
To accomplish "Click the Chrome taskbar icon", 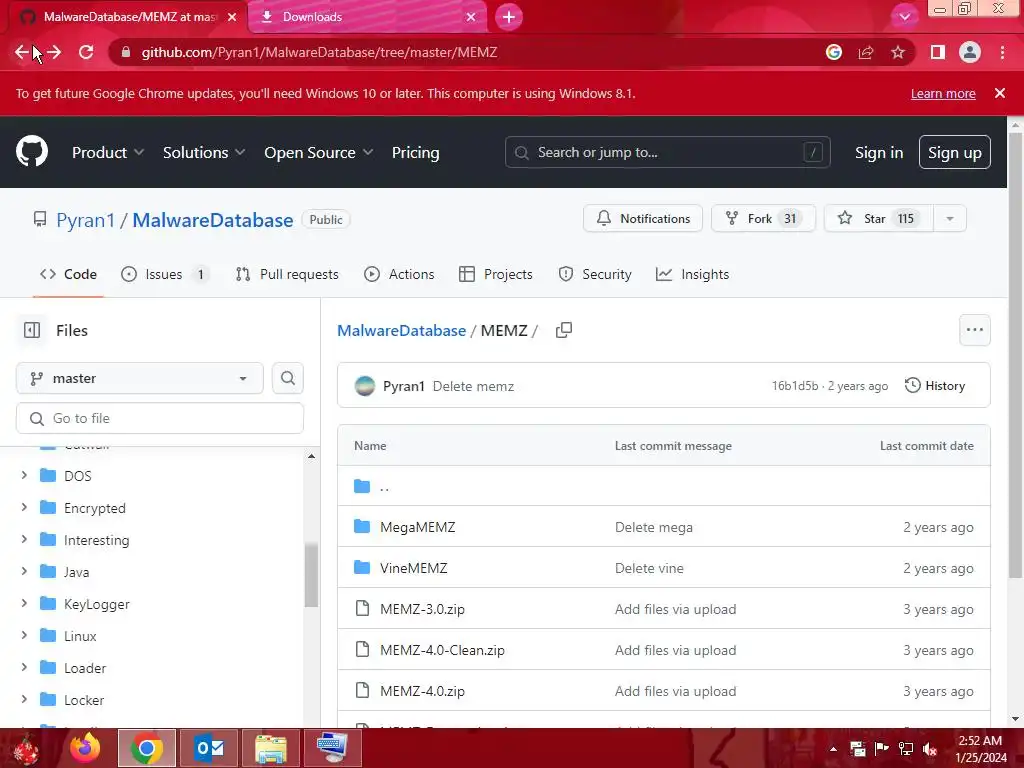I will 147,748.
